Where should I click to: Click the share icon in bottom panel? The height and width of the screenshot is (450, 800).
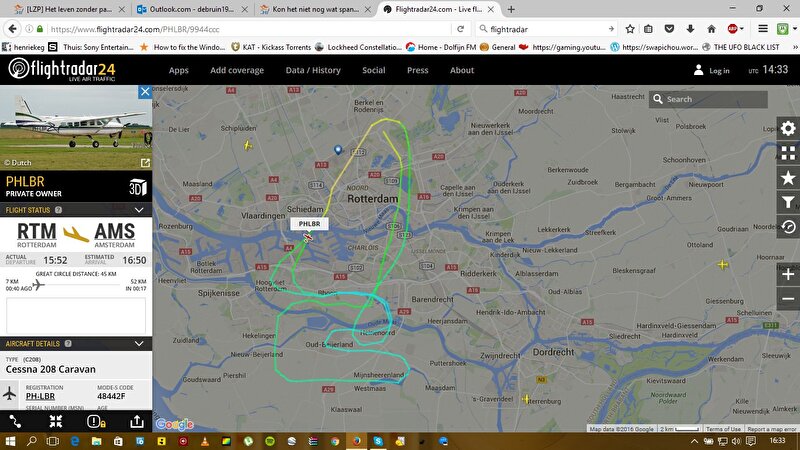[136, 421]
